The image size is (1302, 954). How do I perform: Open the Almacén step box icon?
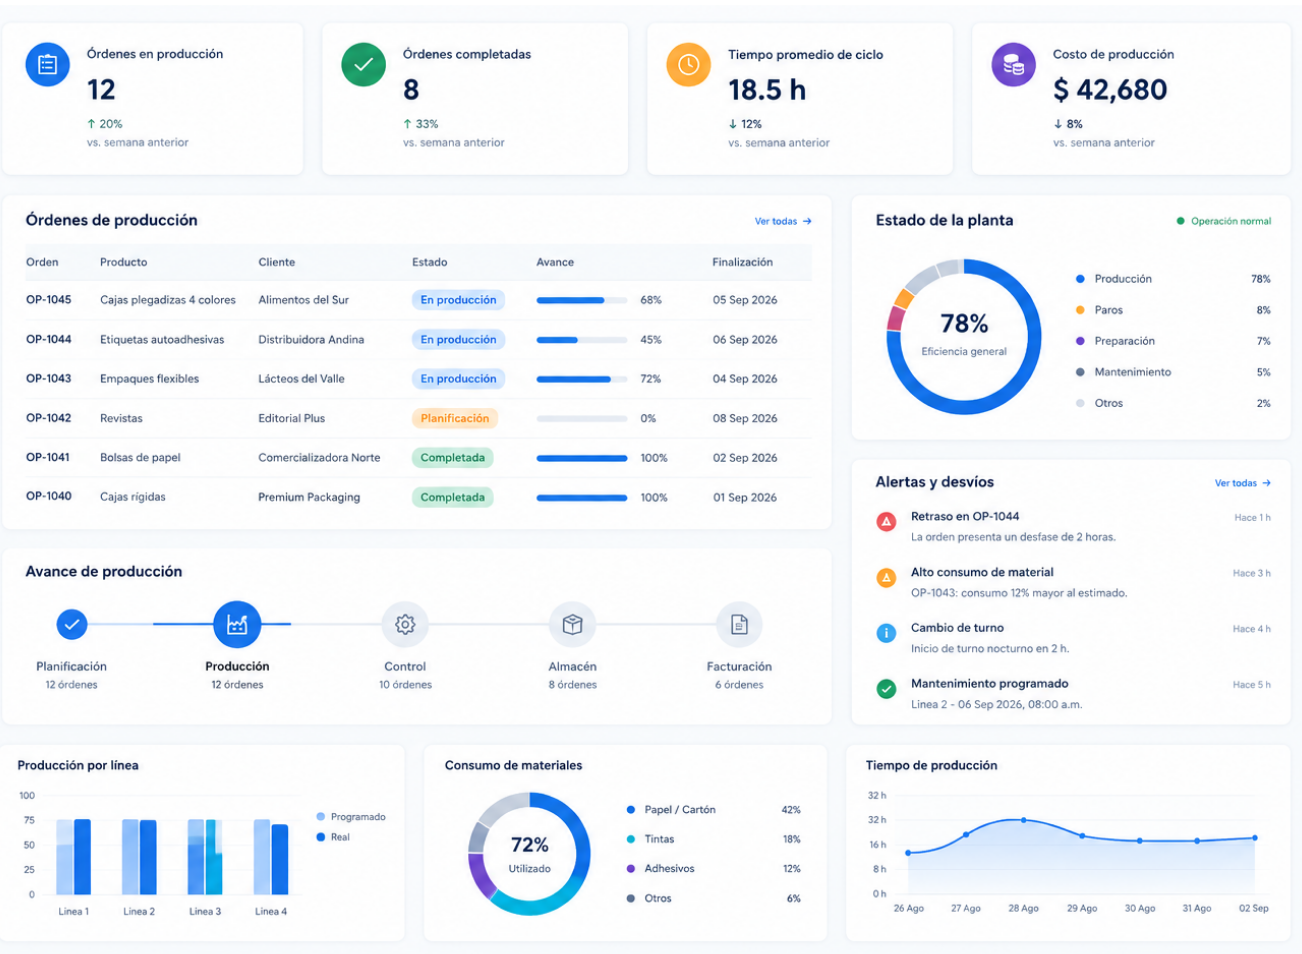click(572, 625)
